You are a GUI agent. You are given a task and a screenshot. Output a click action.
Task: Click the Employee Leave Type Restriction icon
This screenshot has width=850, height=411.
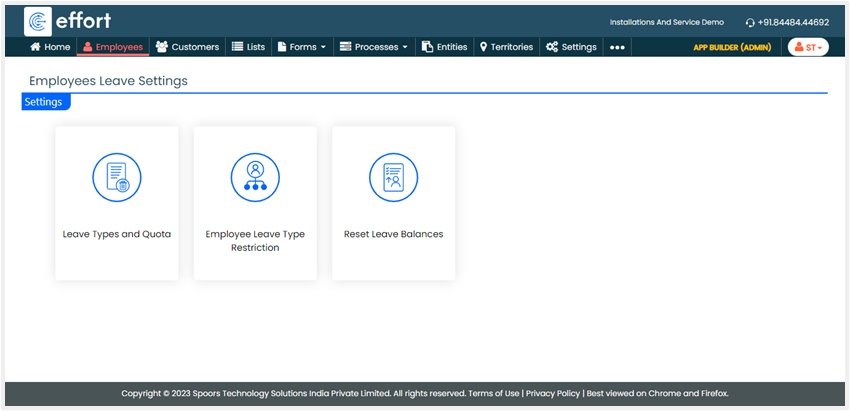255,177
